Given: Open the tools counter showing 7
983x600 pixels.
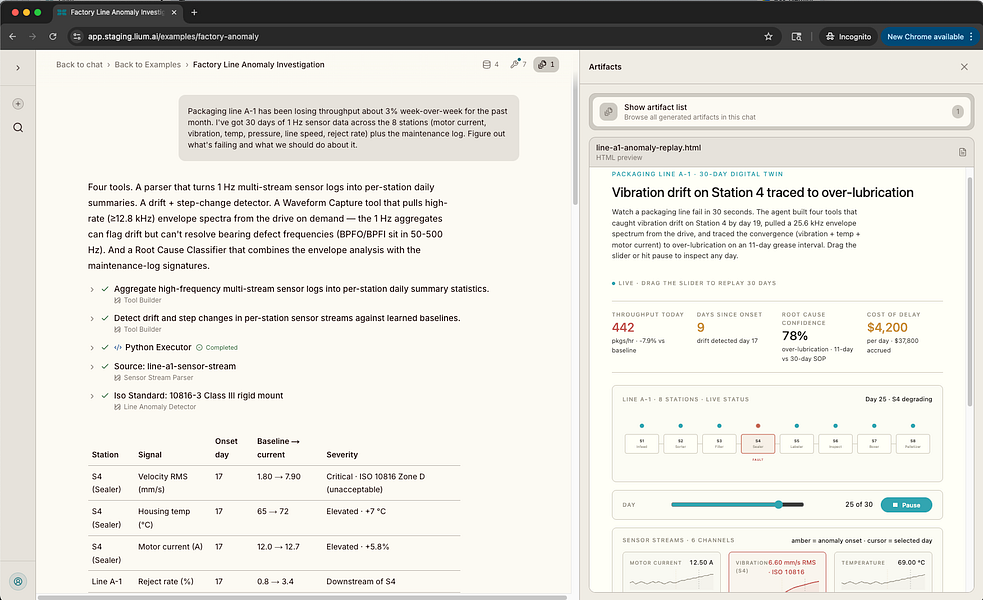Looking at the screenshot, I should point(518,64).
